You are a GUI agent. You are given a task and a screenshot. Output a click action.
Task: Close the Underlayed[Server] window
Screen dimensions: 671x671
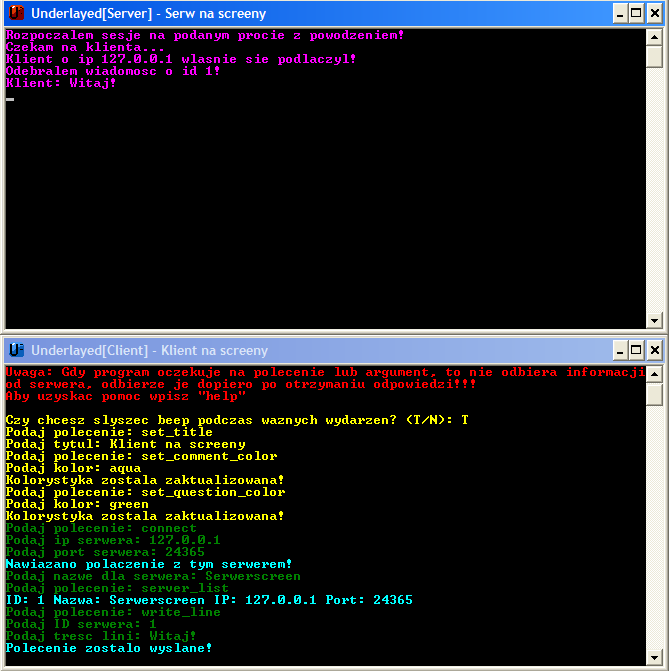point(654,14)
